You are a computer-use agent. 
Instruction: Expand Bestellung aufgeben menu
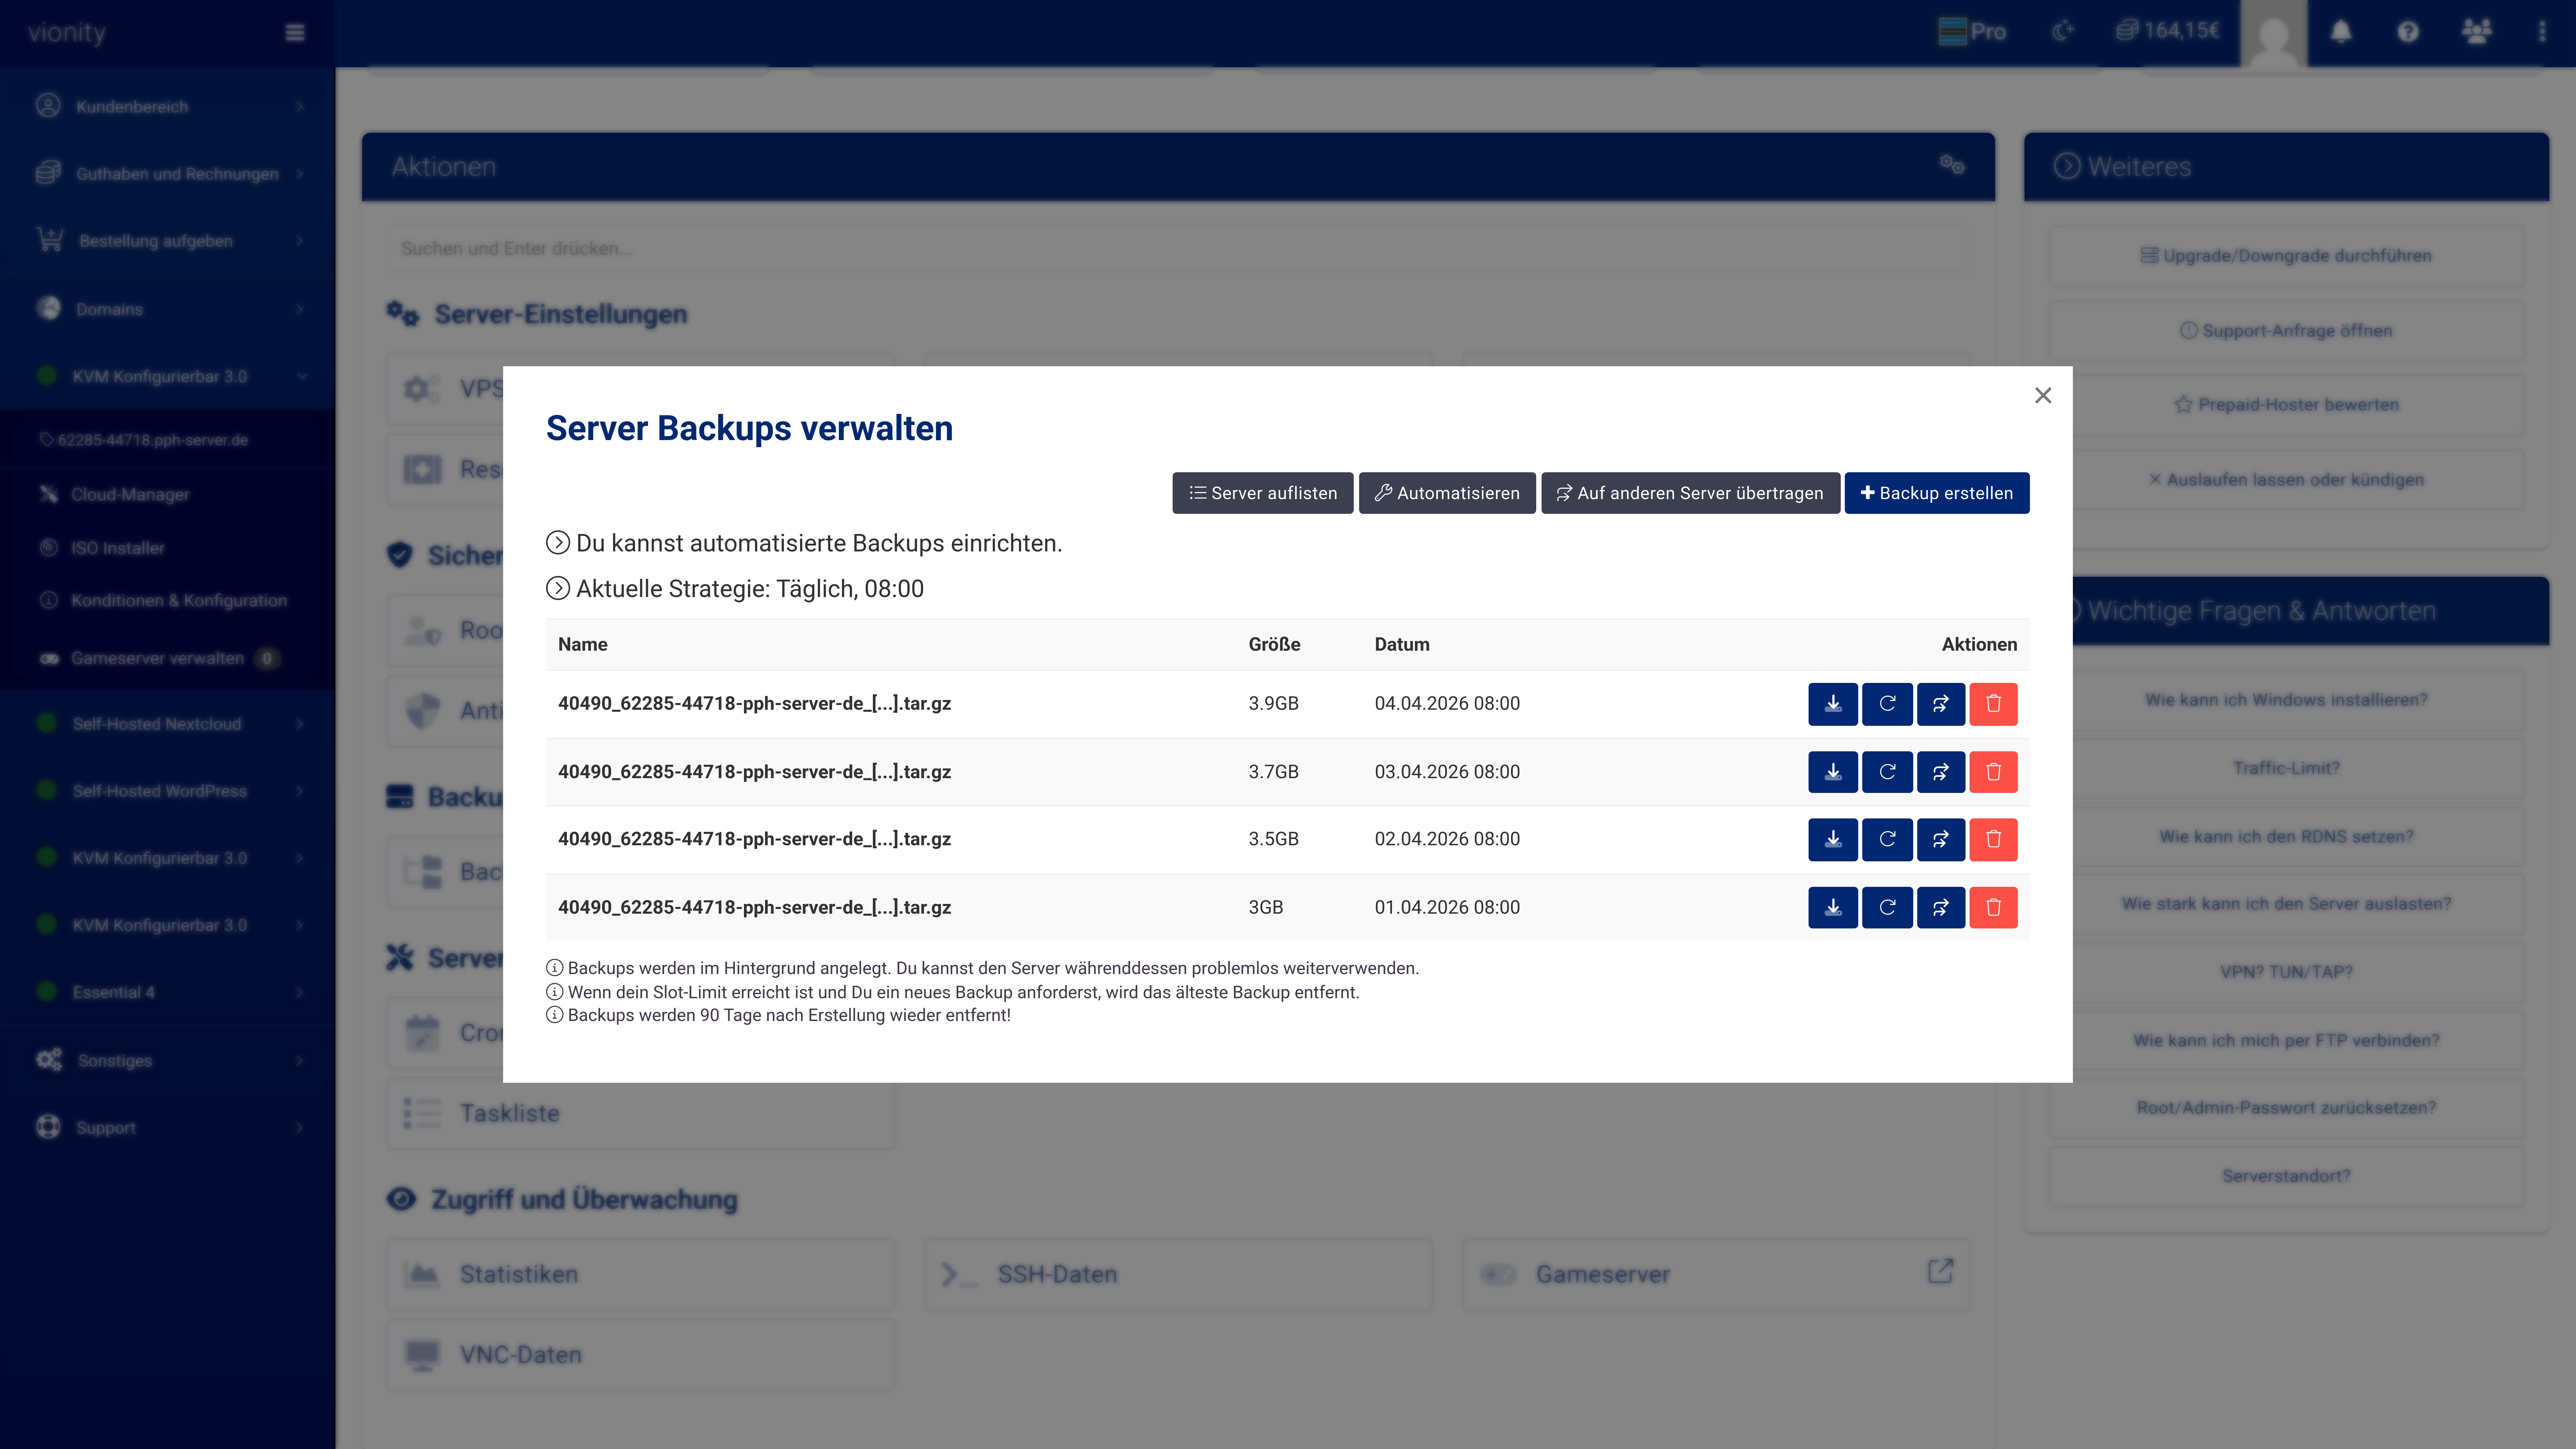click(x=168, y=241)
